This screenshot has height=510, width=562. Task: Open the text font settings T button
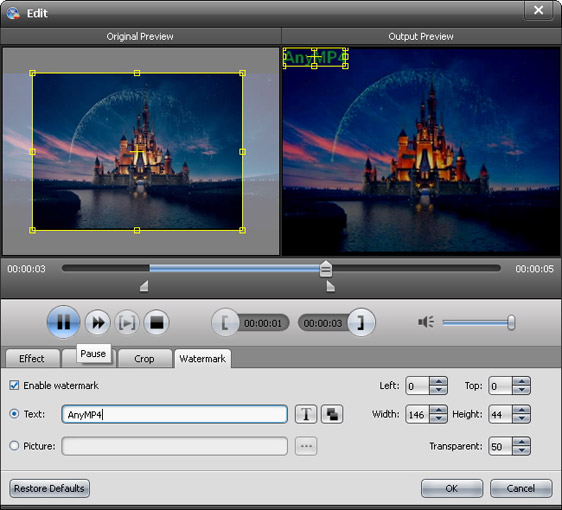(x=306, y=414)
